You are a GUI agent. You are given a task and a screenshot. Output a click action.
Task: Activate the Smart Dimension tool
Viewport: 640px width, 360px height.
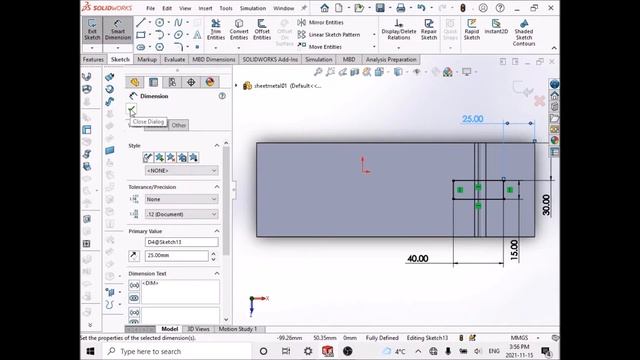point(118,30)
